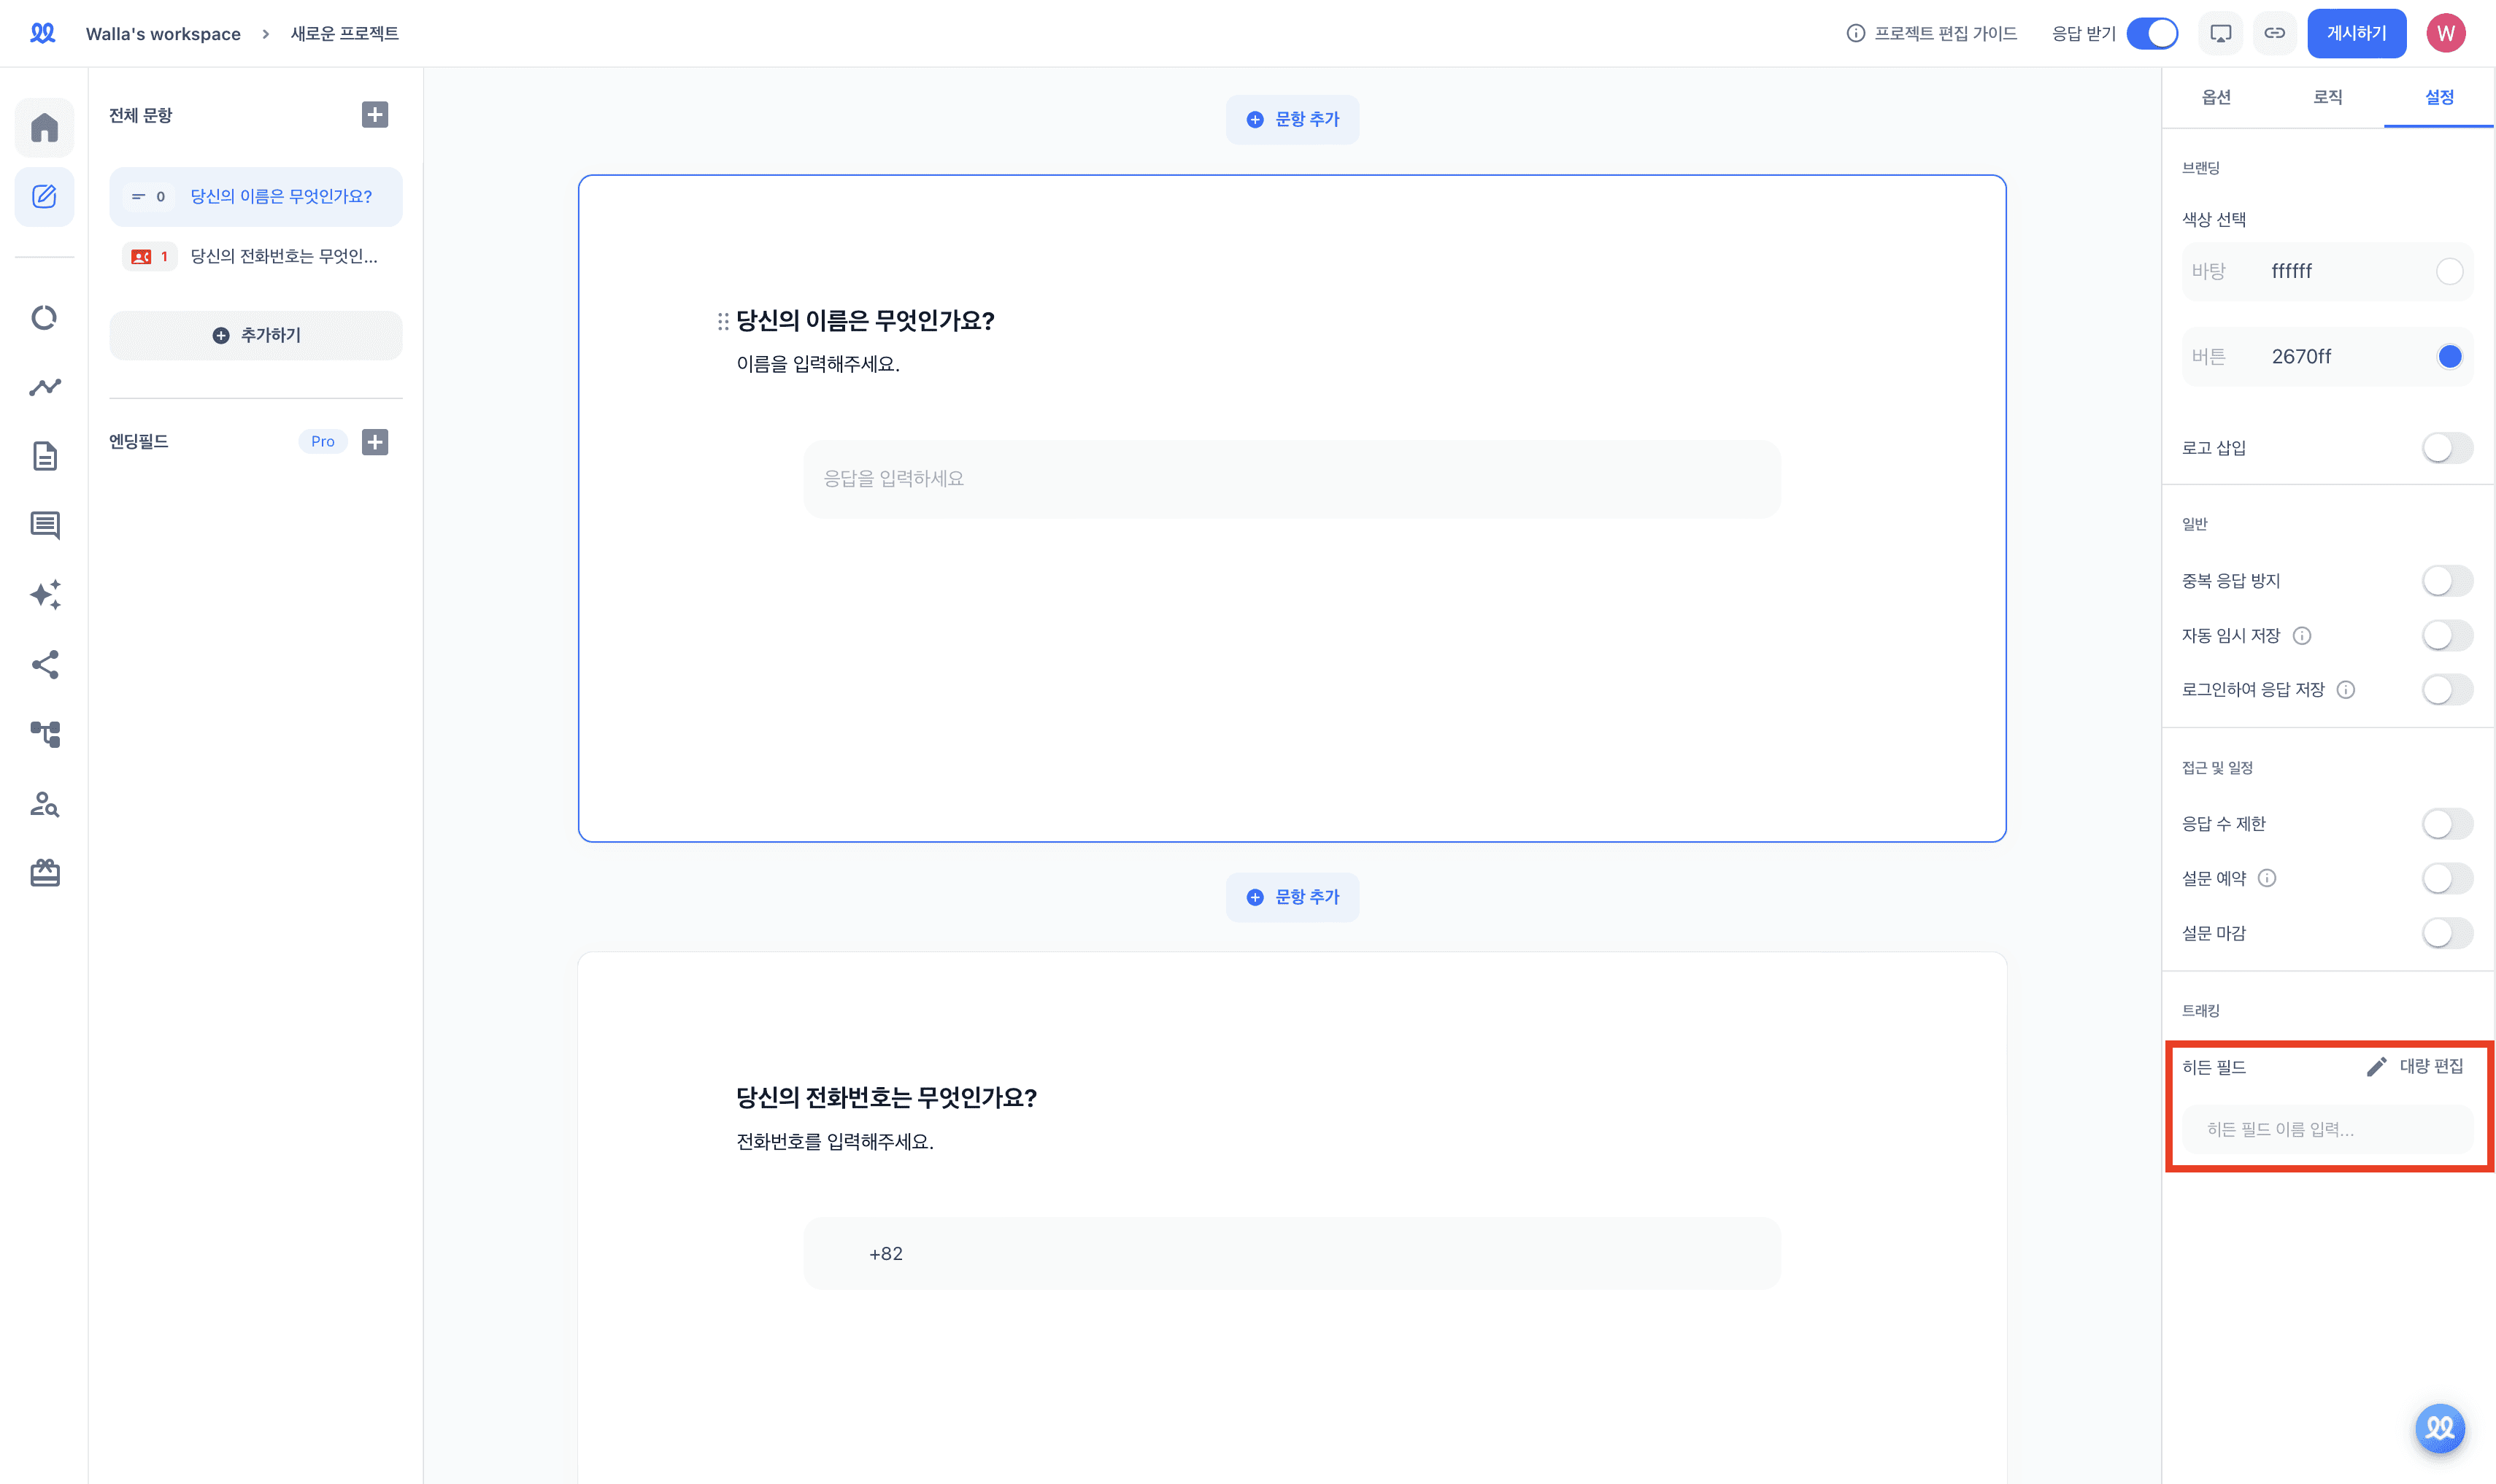
Task: Click the 게시하기 publish button
Action: [x=2356, y=33]
